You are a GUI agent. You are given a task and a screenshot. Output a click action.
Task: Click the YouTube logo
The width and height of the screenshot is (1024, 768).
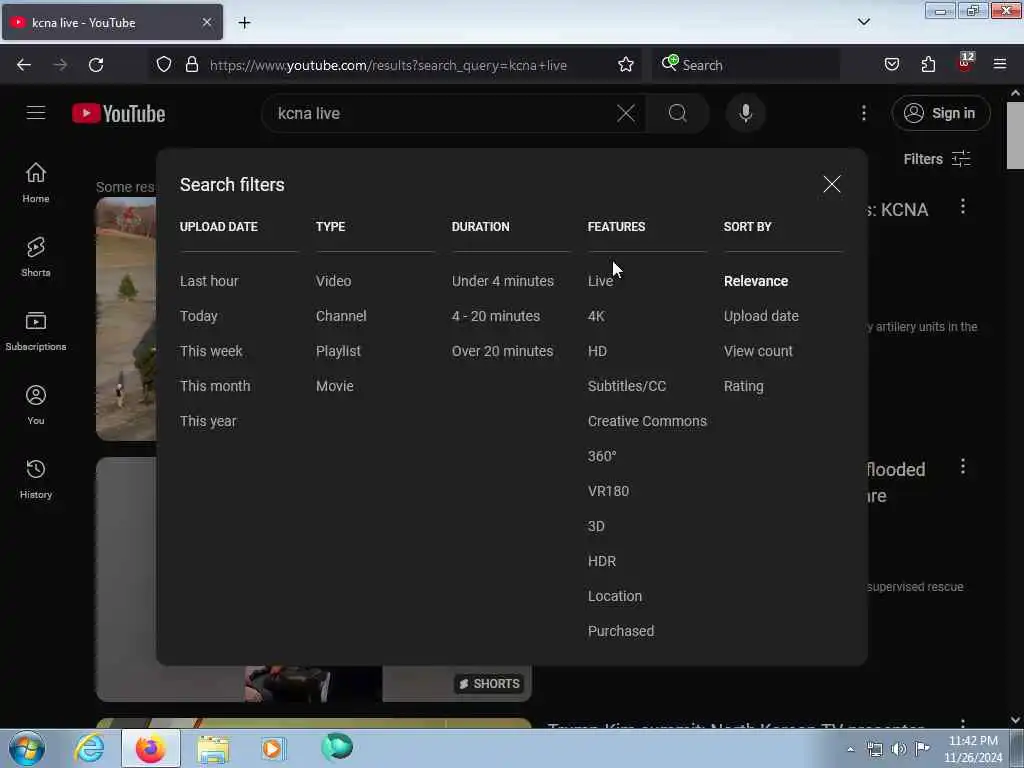point(118,113)
